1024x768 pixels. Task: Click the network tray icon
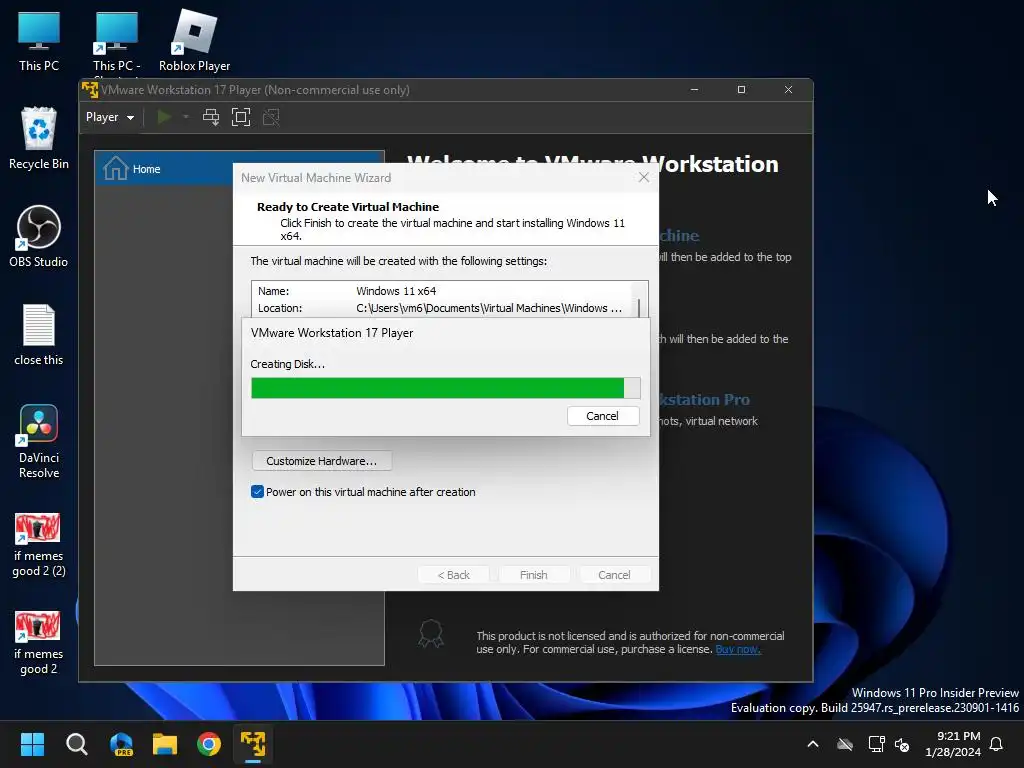(876, 744)
